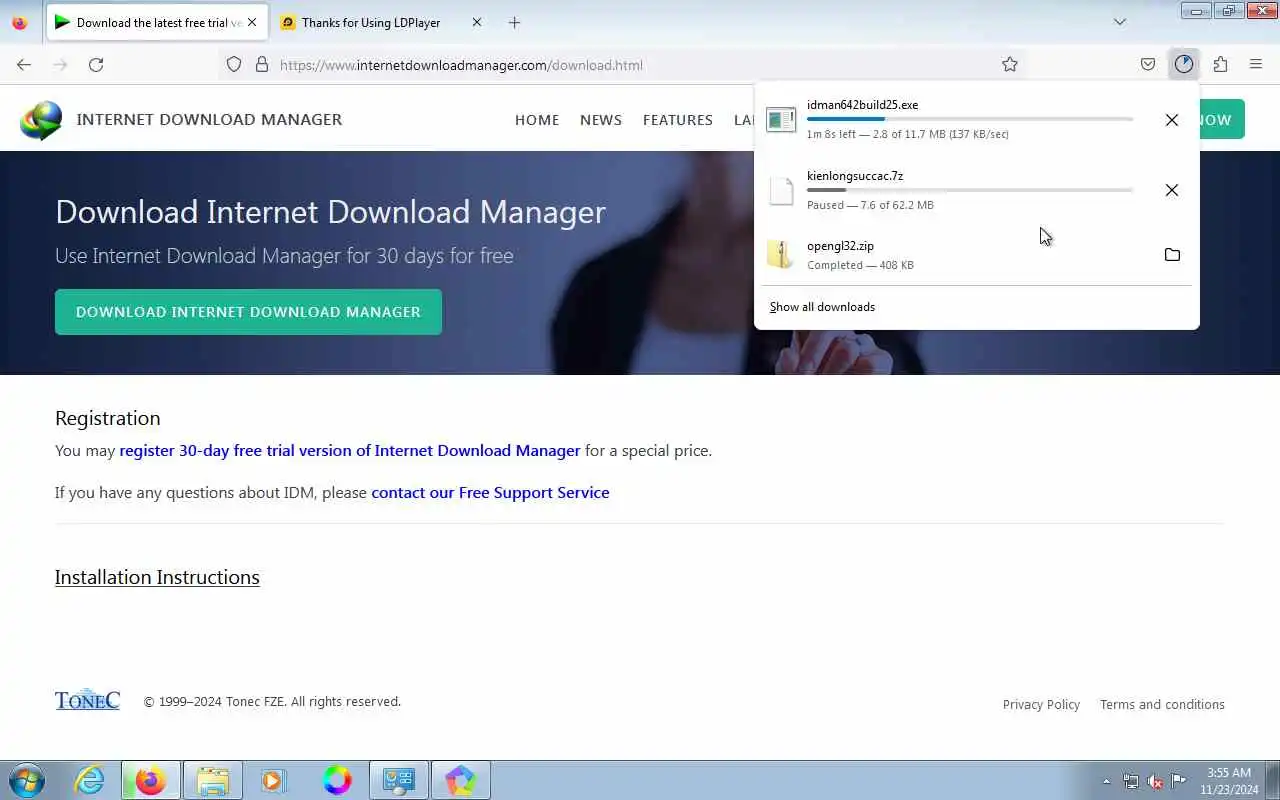Image resolution: width=1280 pixels, height=800 pixels.
Task: Show opengl32.zip in folder
Action: coord(1172,255)
